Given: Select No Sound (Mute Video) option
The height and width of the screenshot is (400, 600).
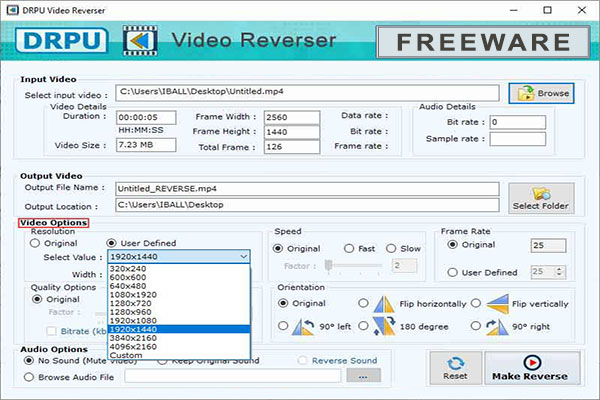Looking at the screenshot, I should point(29,360).
